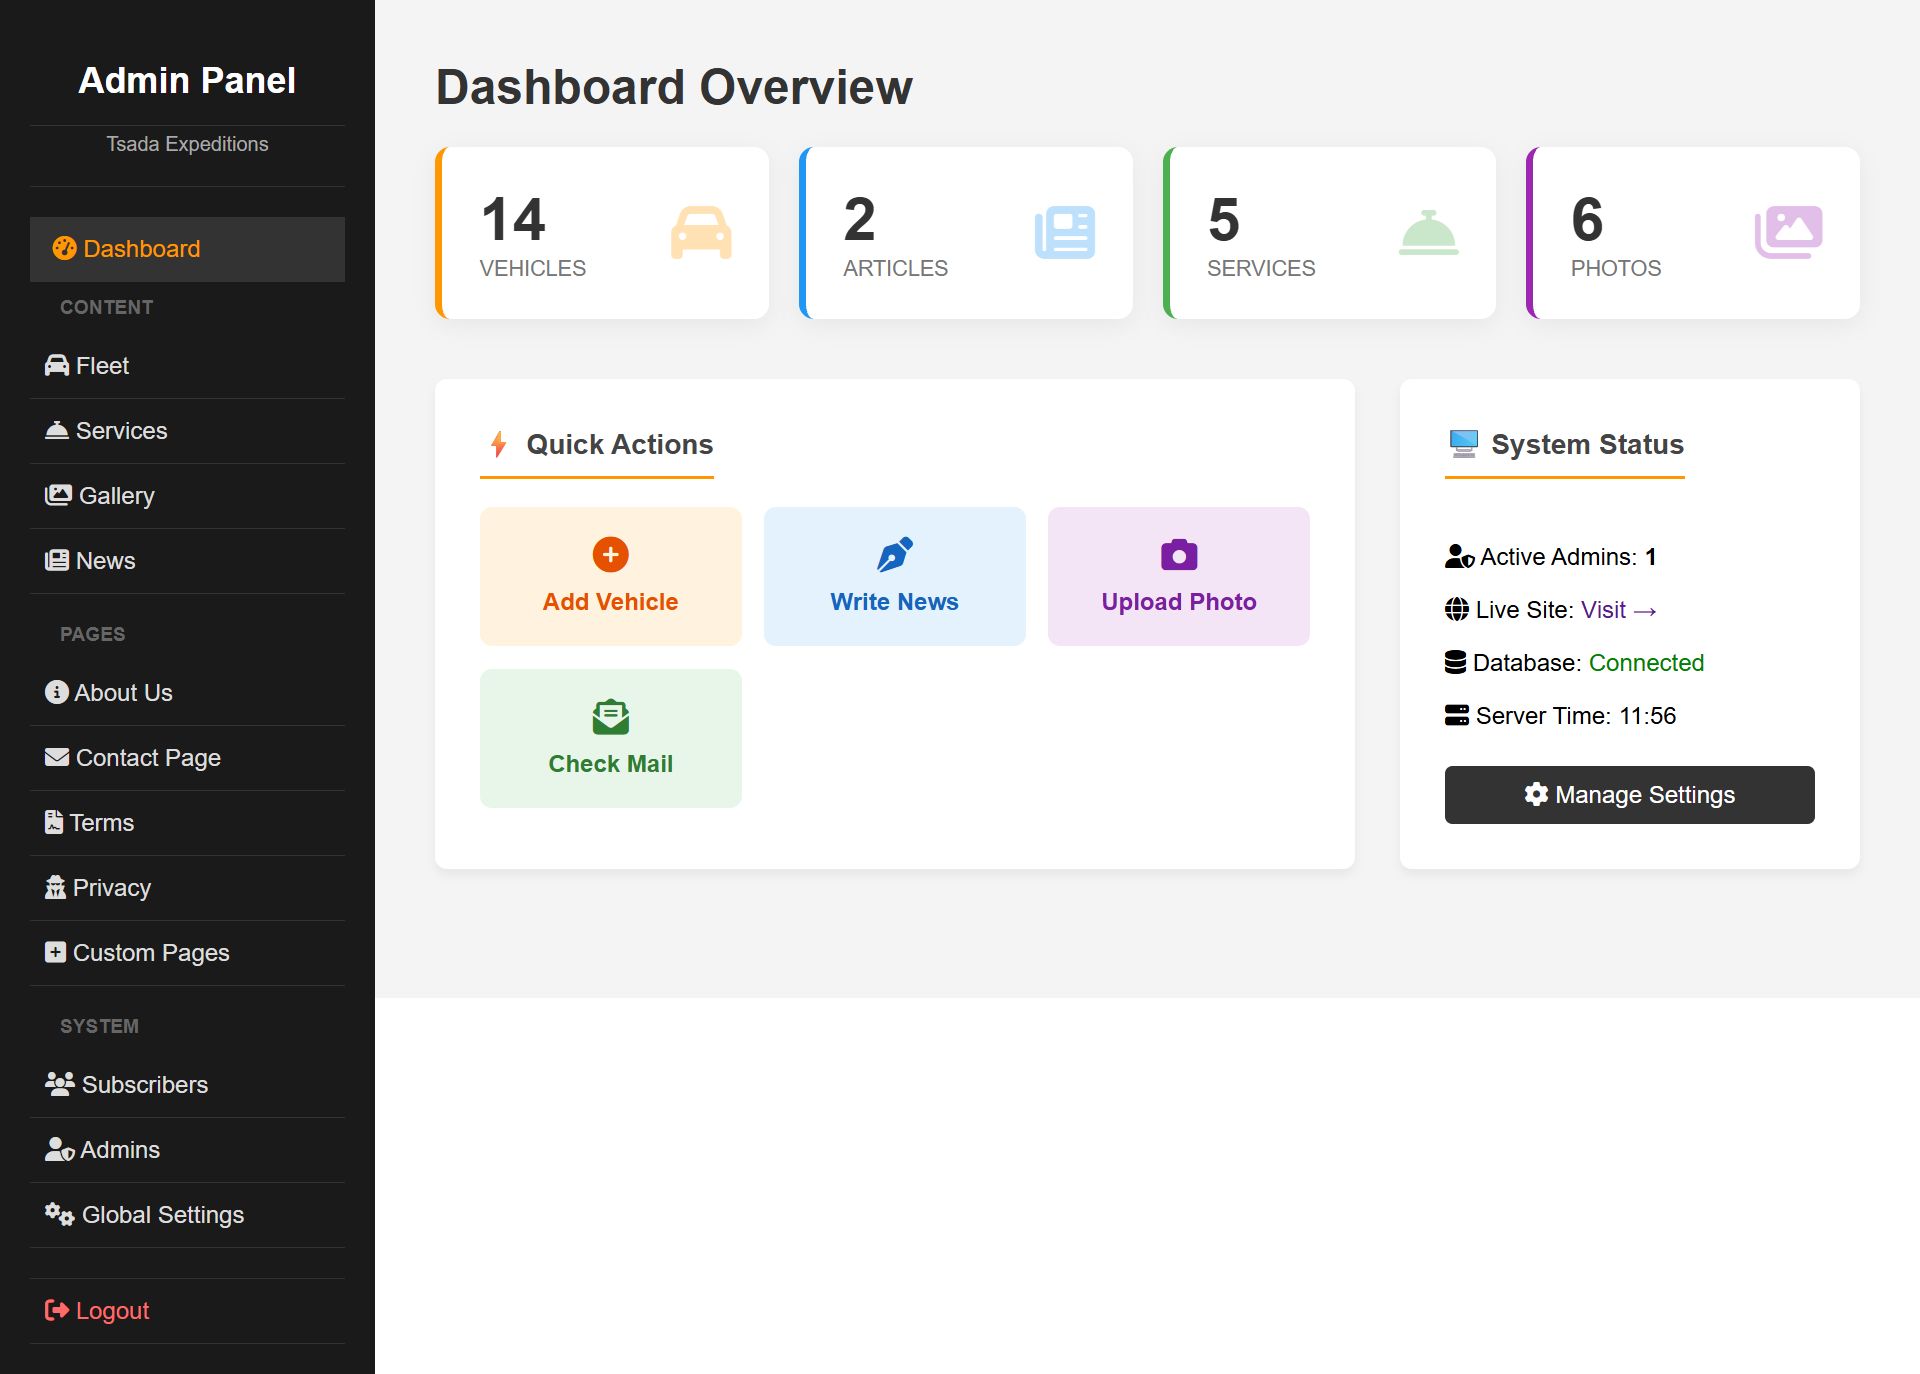1920x1374 pixels.
Task: Click the envelope icon on Check Mail
Action: tap(610, 717)
